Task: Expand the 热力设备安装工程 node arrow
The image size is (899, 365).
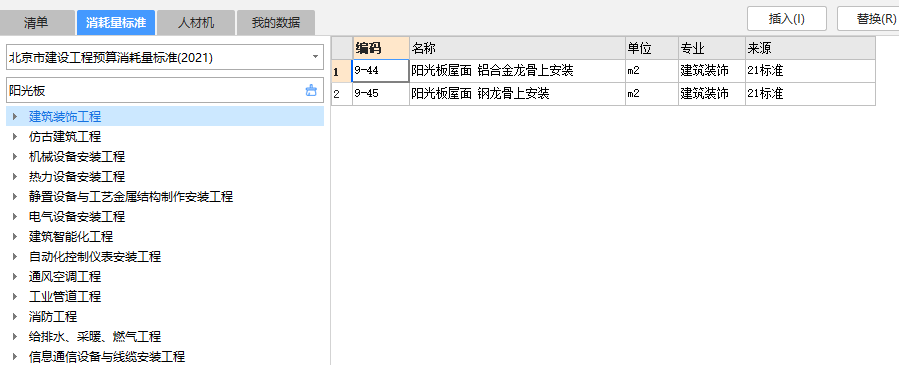Action: coord(15,177)
